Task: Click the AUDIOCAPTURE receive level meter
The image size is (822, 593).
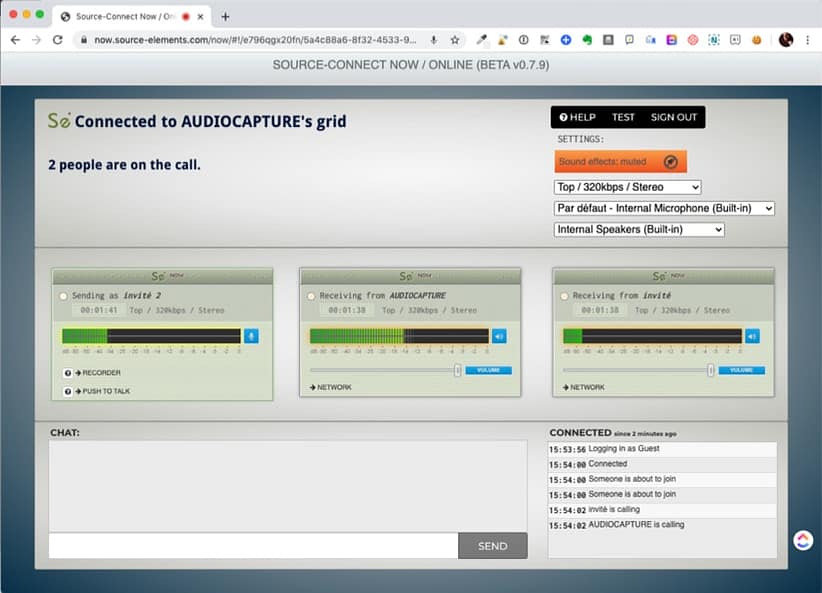Action: tap(399, 336)
